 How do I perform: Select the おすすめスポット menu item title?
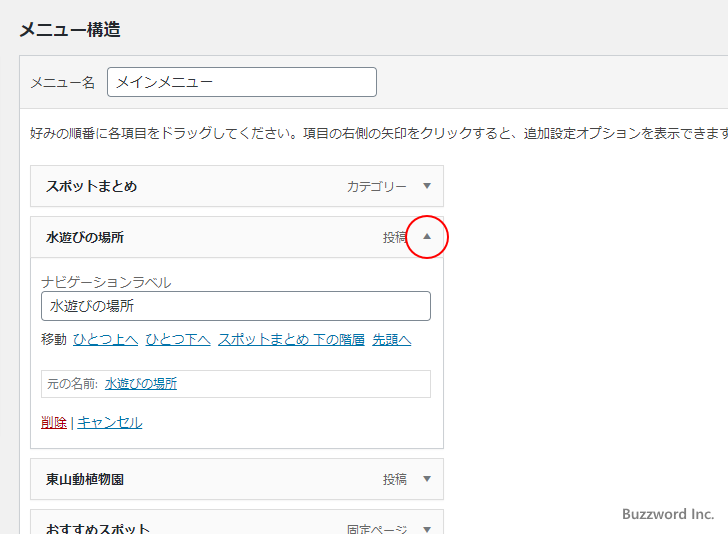click(98, 528)
